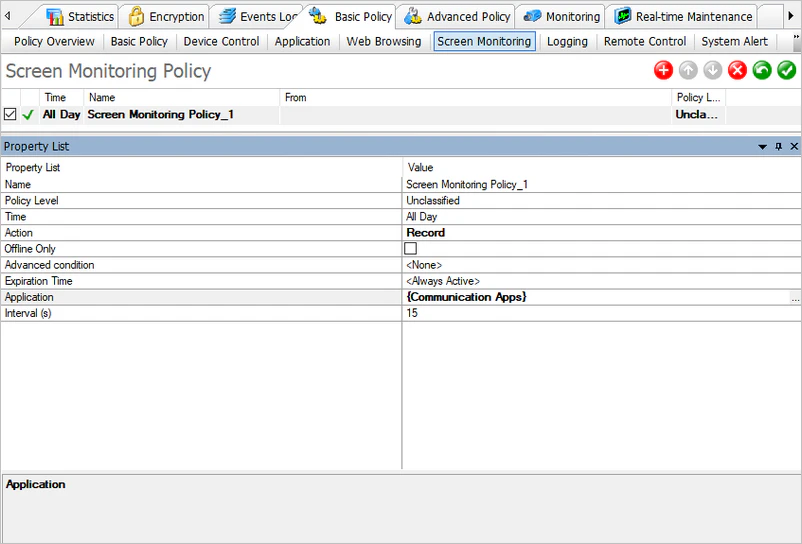The width and height of the screenshot is (802, 544).
Task: Click the Advanced Policy tab icon
Action: 413,16
